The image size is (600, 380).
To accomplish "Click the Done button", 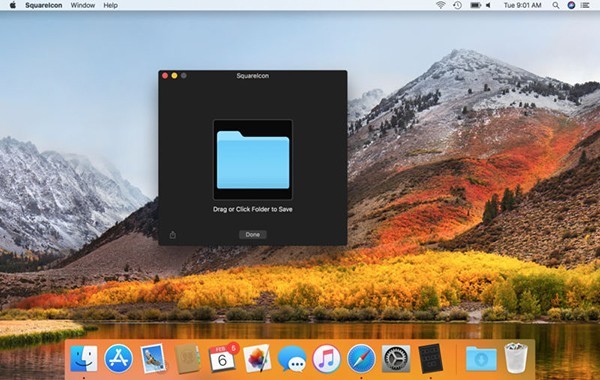I will pos(253,235).
